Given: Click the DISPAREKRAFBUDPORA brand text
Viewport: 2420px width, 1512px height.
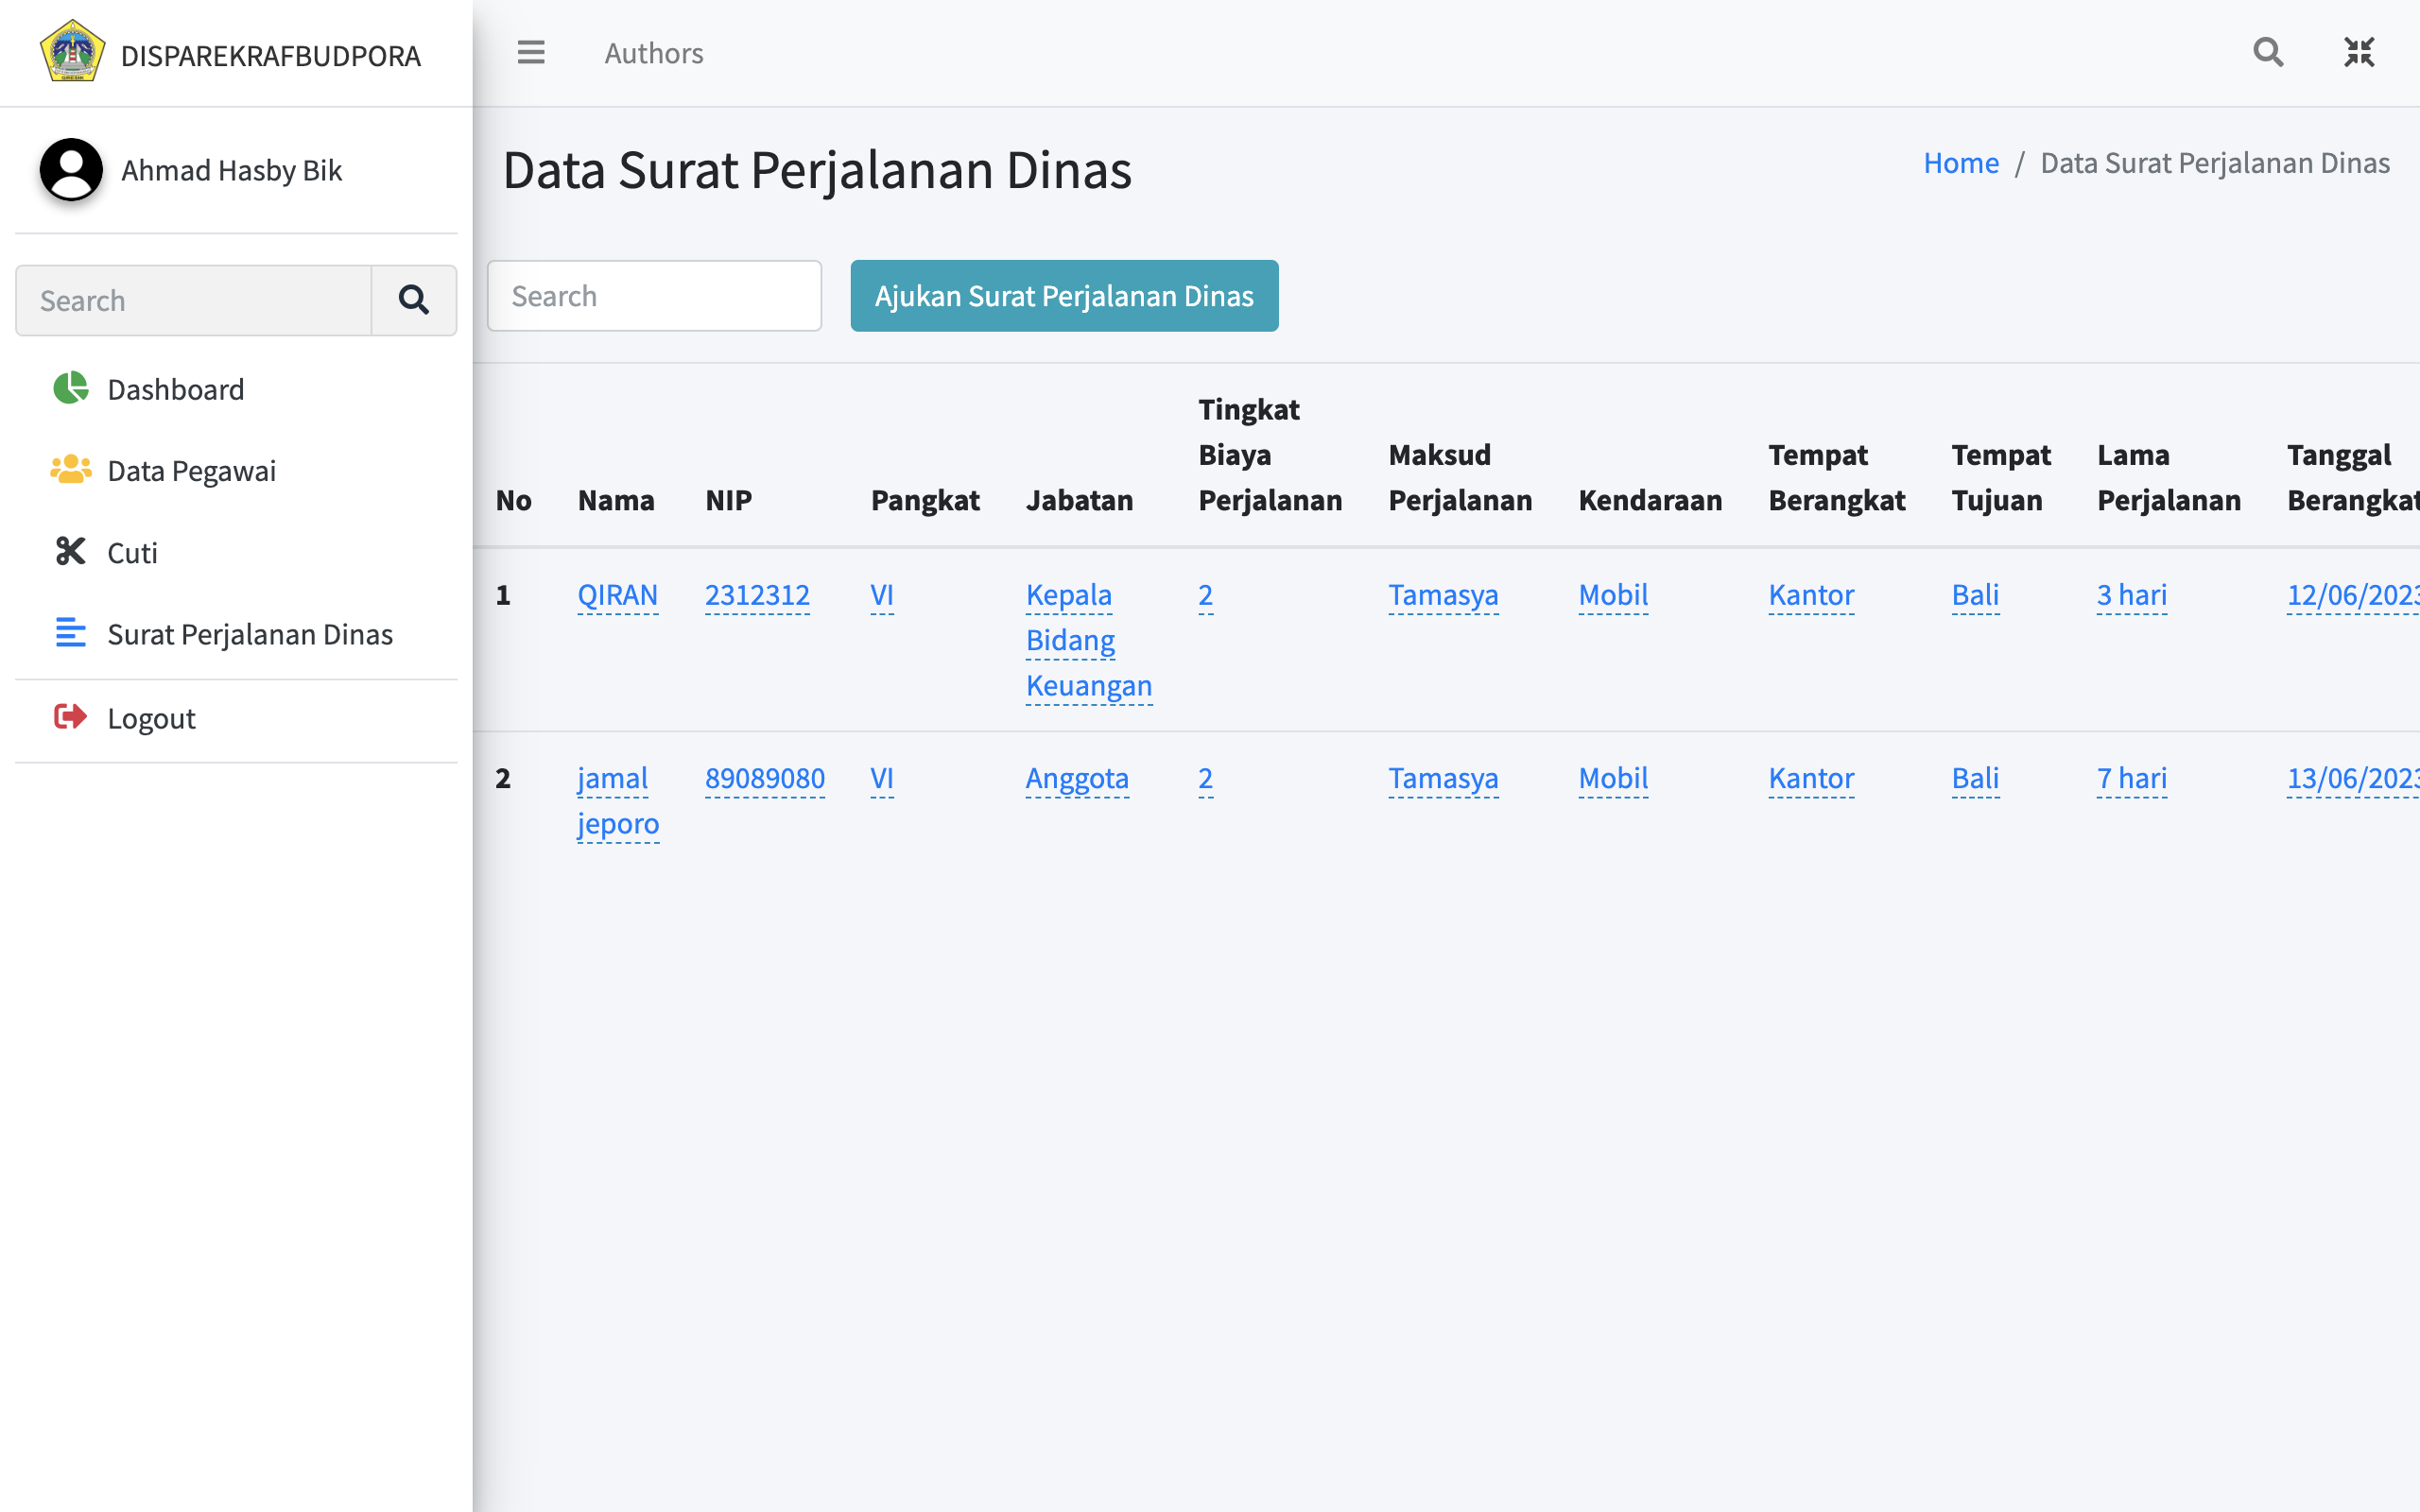Looking at the screenshot, I should point(271,56).
